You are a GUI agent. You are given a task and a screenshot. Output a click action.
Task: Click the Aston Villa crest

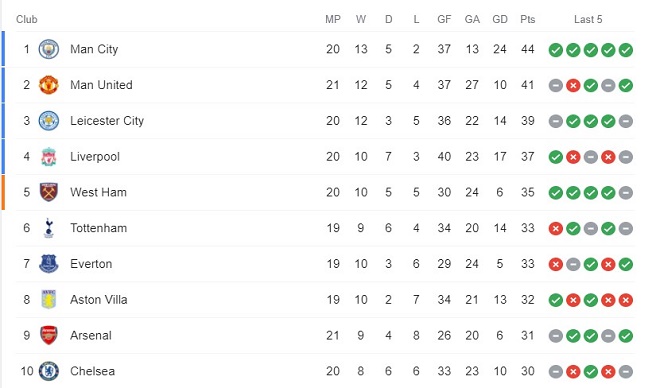click(x=48, y=300)
